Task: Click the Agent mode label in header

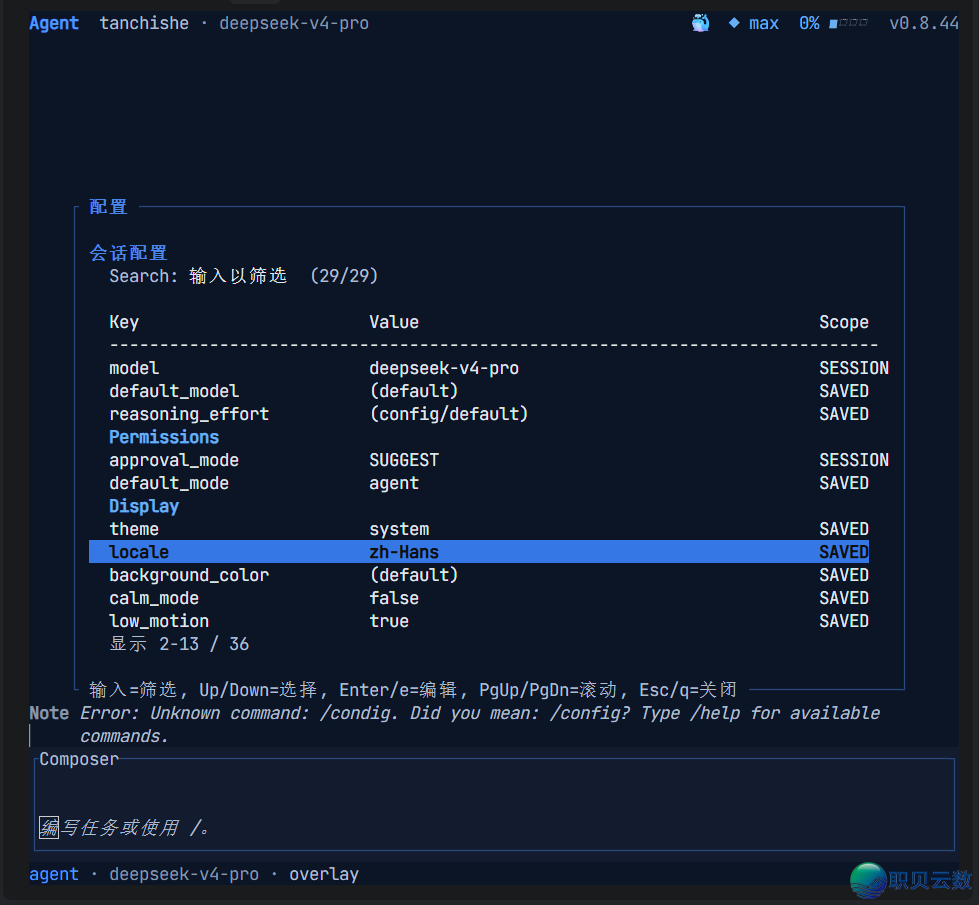Action: tap(54, 23)
